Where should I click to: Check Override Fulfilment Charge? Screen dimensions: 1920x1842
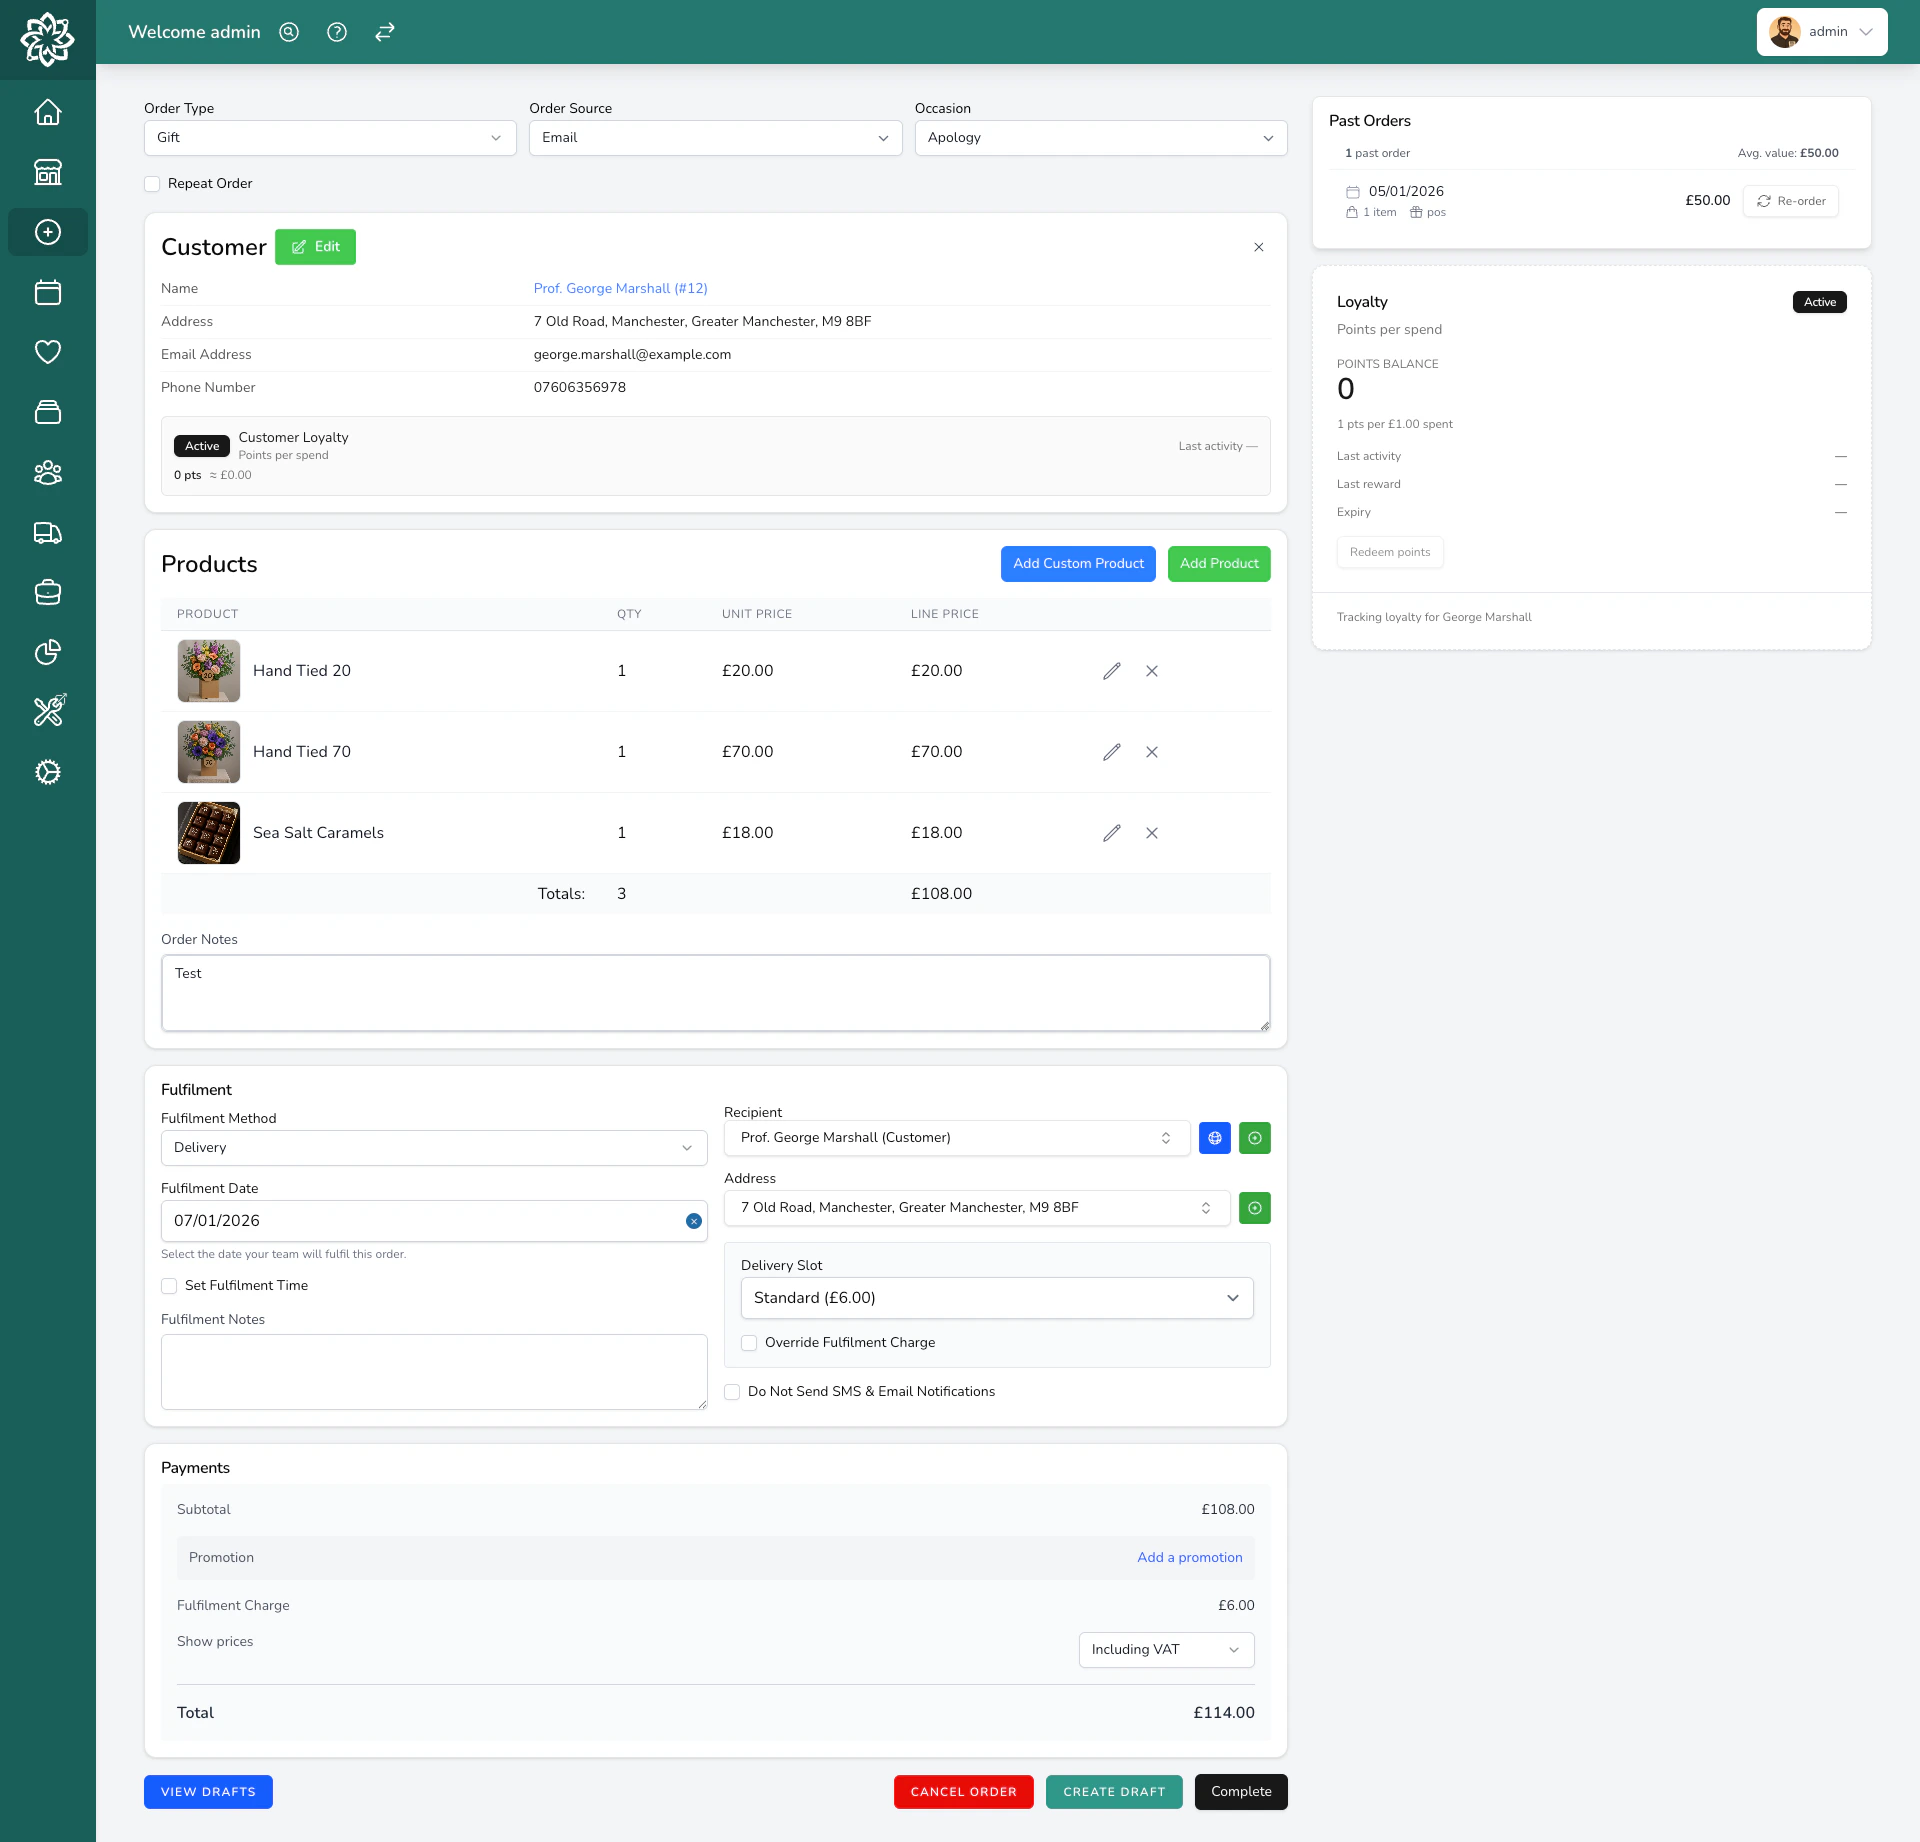749,1343
